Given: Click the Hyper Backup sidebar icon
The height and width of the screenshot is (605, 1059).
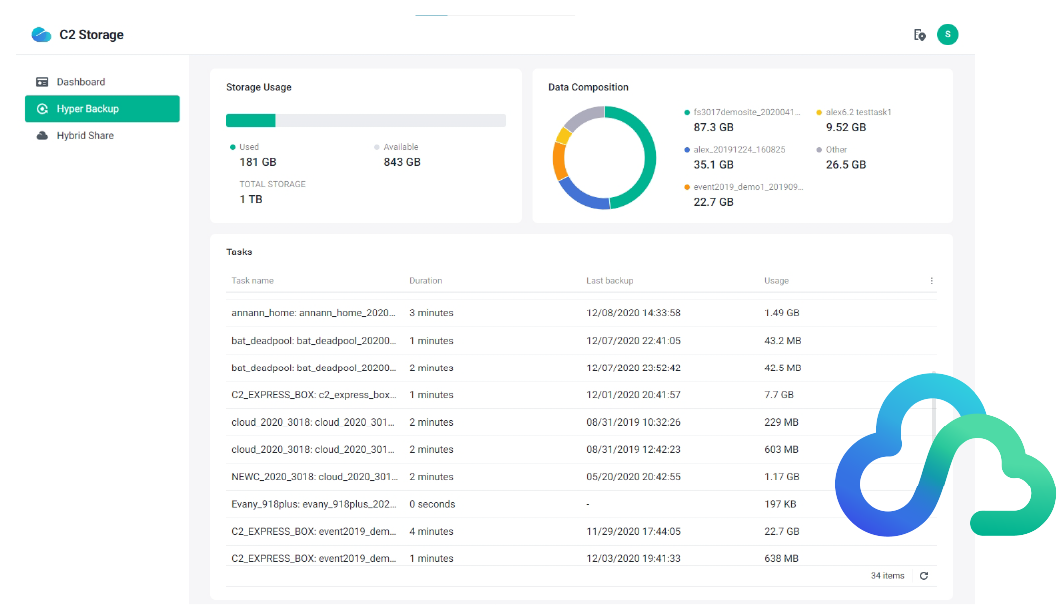Looking at the screenshot, I should point(42,109).
